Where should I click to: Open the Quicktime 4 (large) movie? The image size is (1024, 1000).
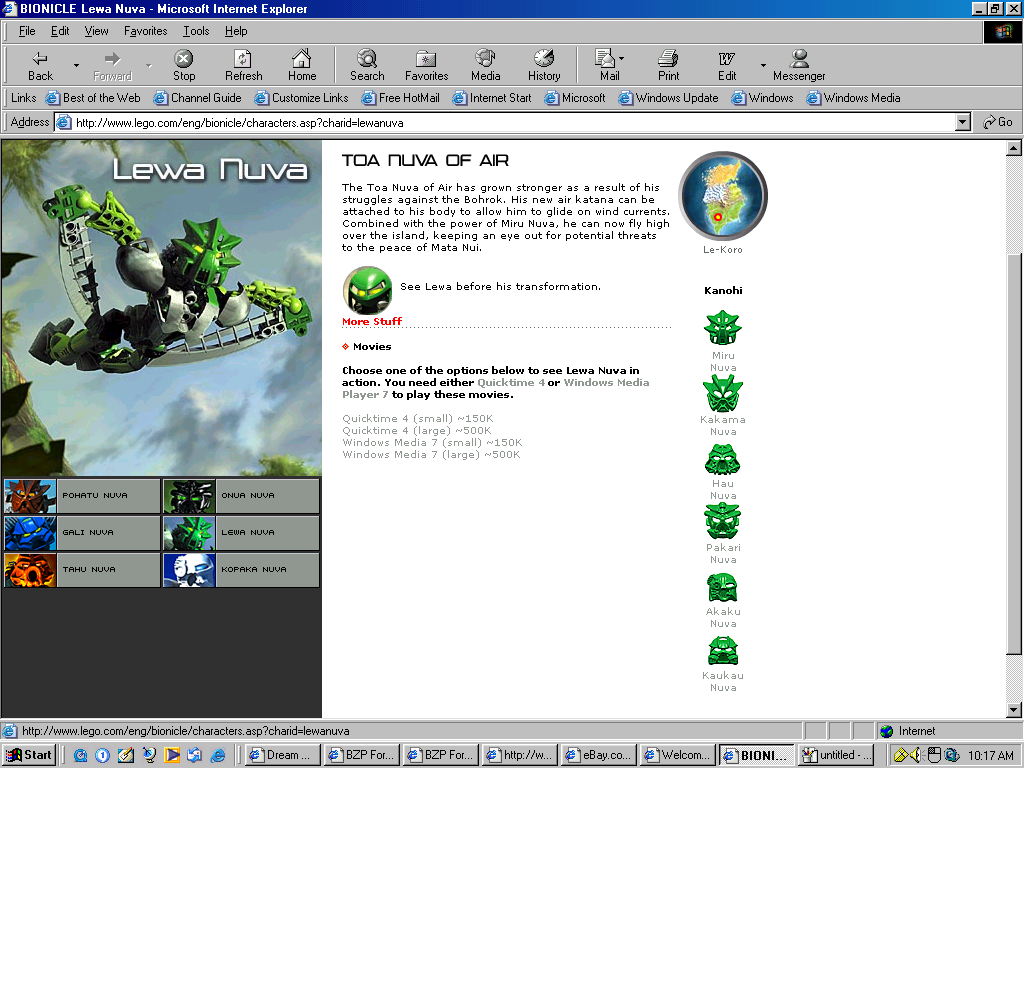(417, 430)
